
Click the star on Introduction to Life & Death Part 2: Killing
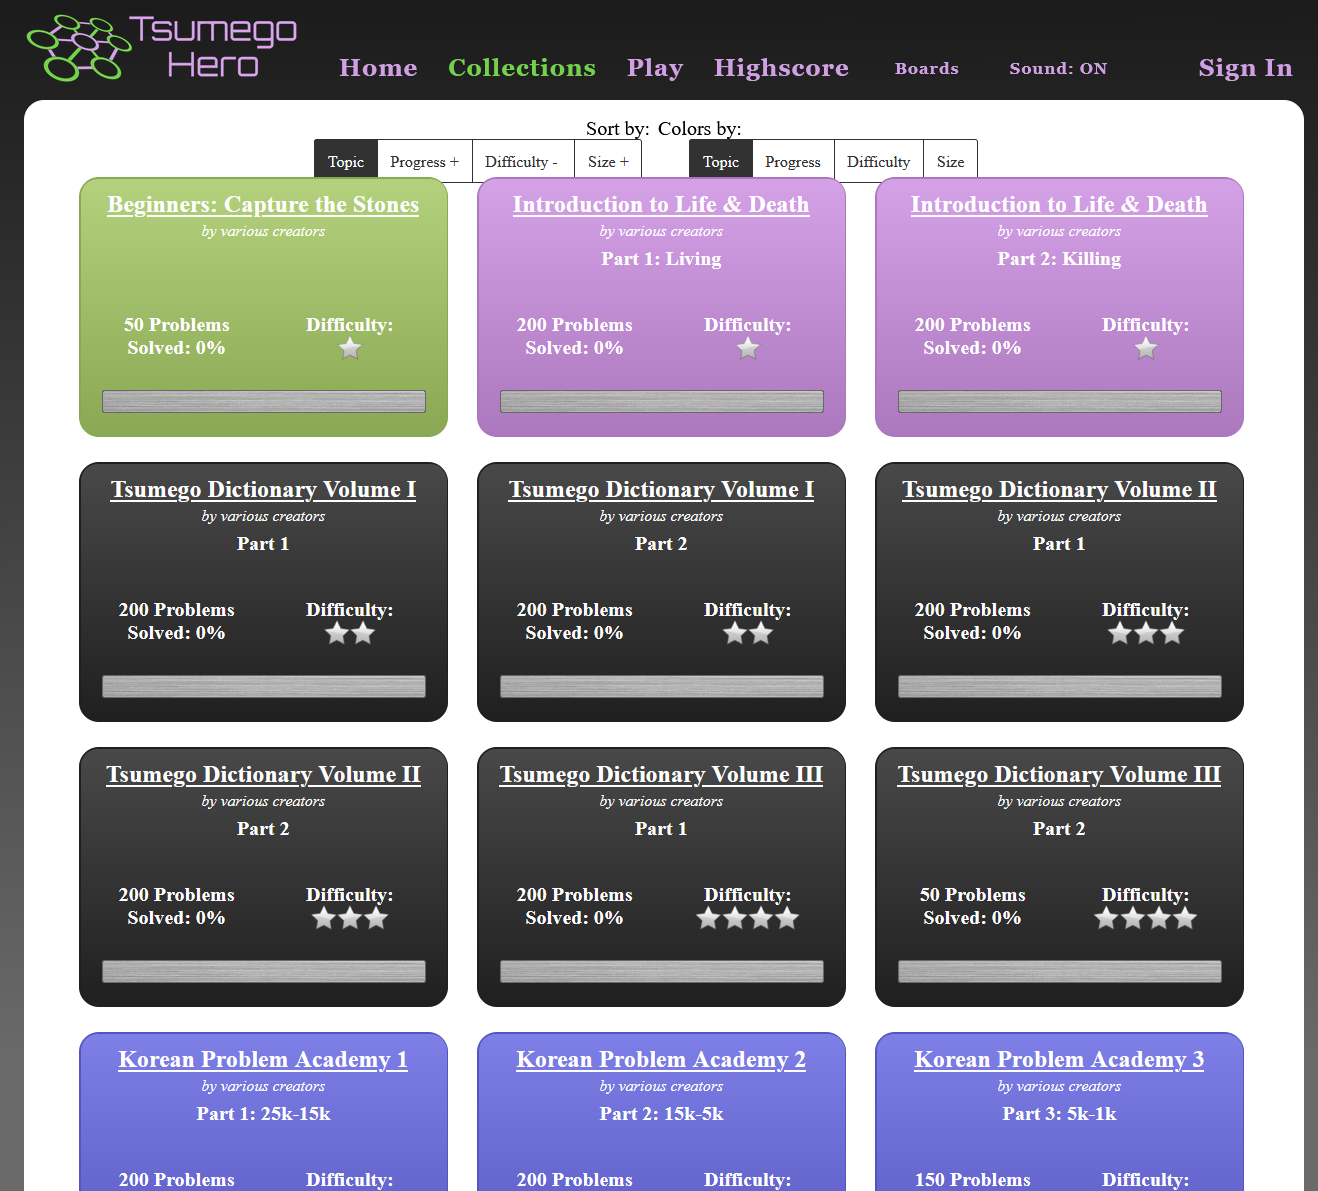coord(1145,348)
